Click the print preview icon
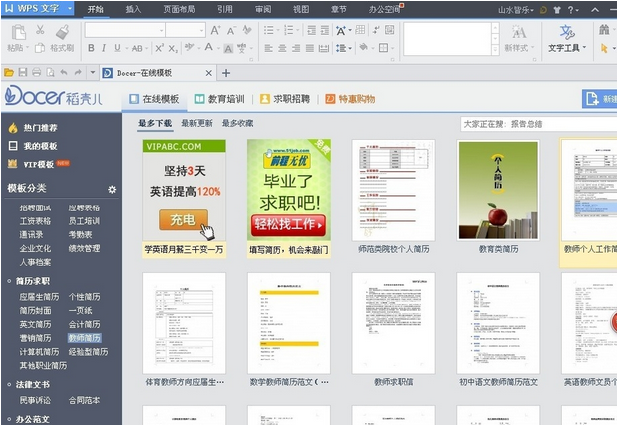619x425 pixels. coord(50,73)
